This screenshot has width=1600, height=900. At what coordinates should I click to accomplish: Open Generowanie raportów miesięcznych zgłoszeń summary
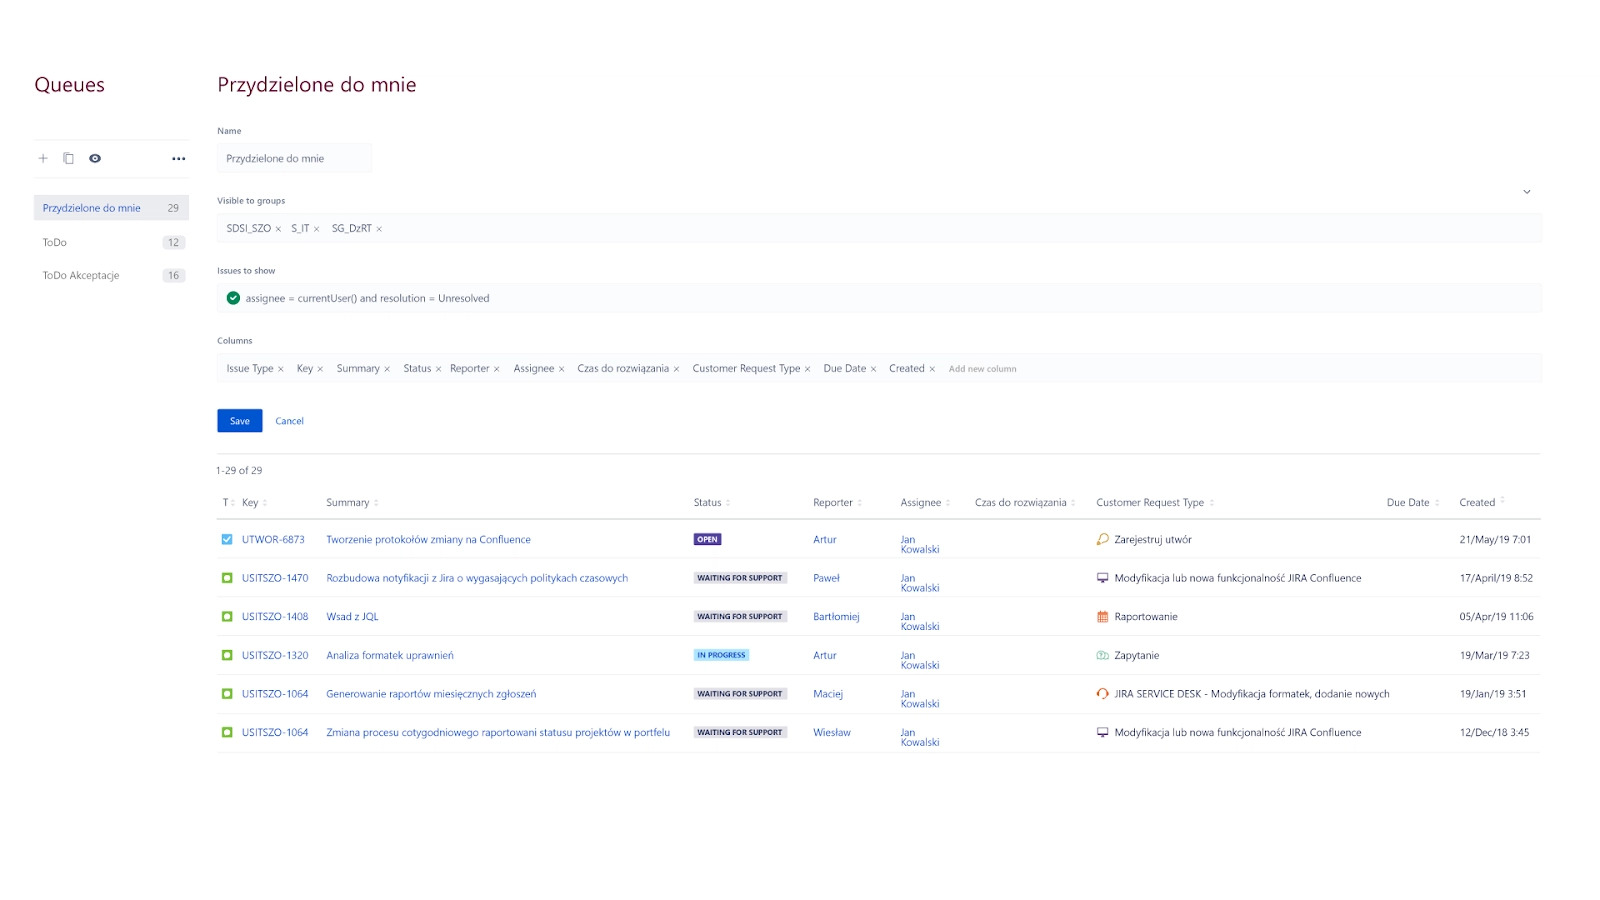(x=431, y=694)
